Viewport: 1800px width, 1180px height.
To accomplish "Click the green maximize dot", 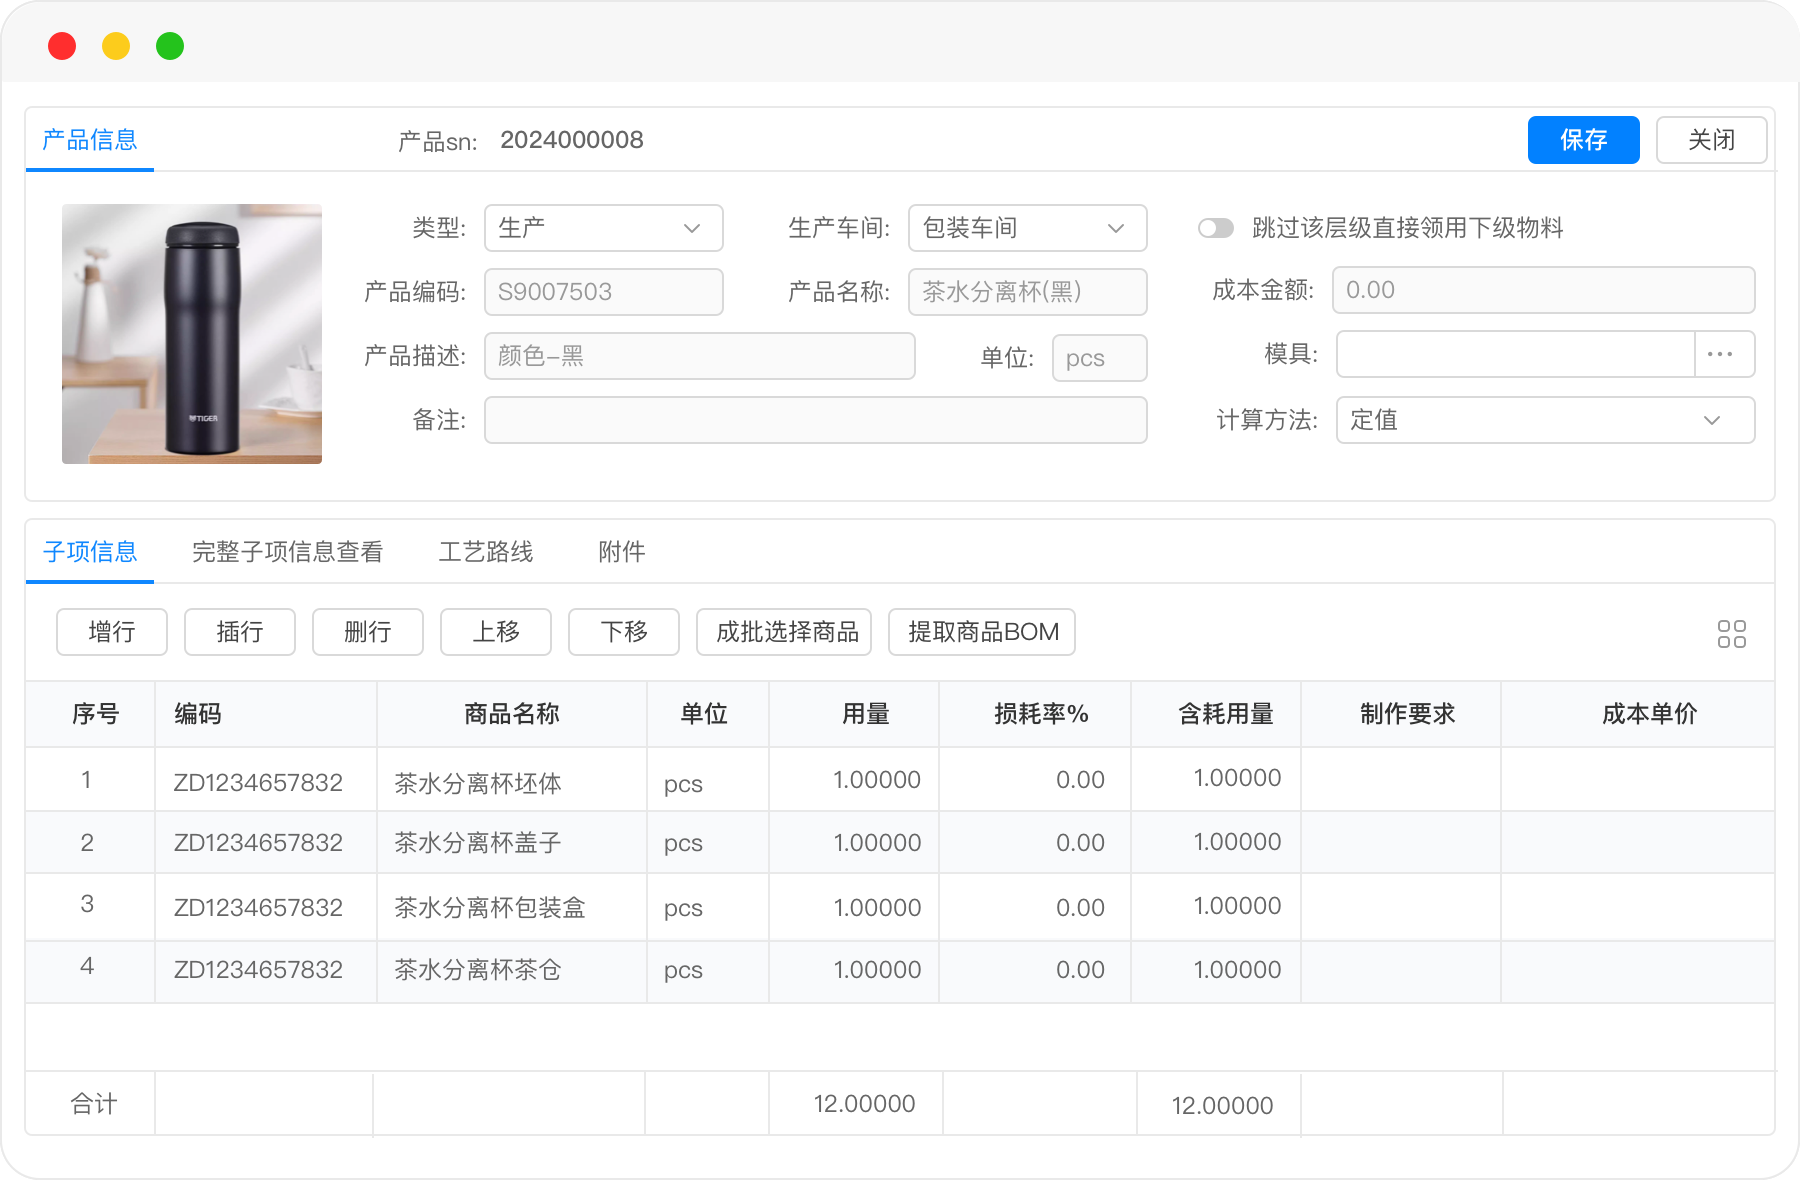I will [x=170, y=46].
